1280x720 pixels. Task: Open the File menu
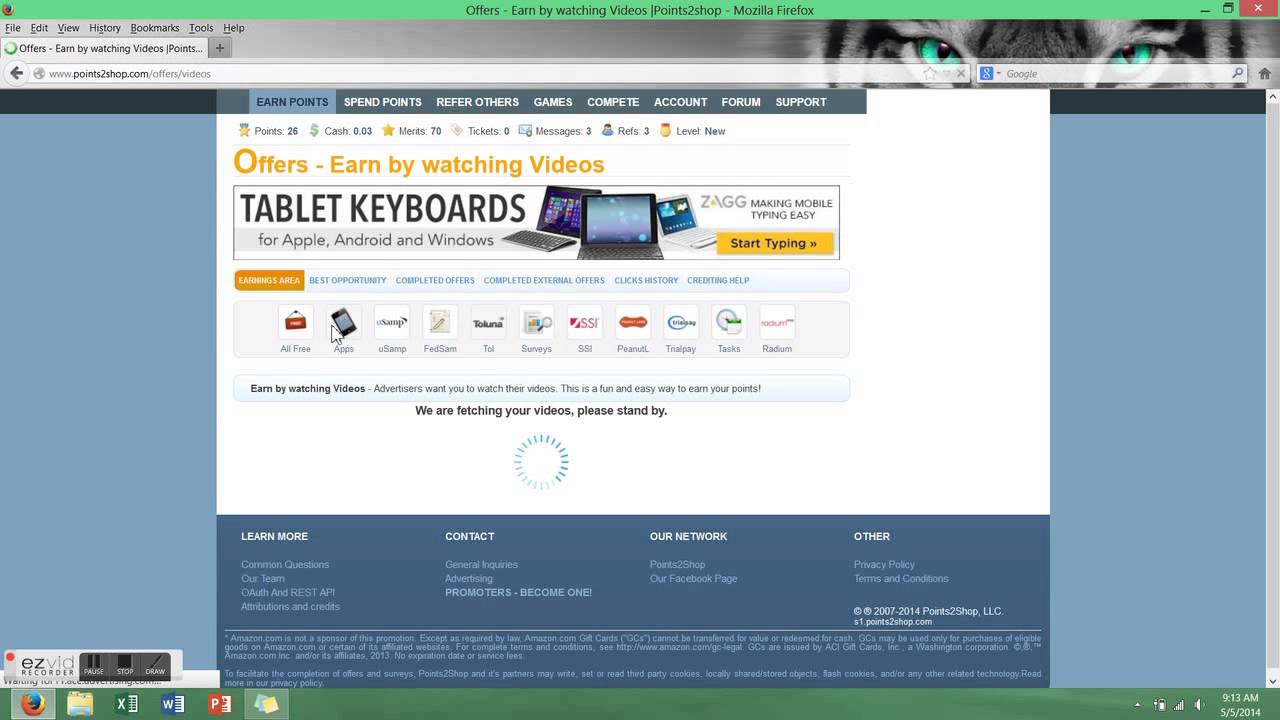coord(12,28)
